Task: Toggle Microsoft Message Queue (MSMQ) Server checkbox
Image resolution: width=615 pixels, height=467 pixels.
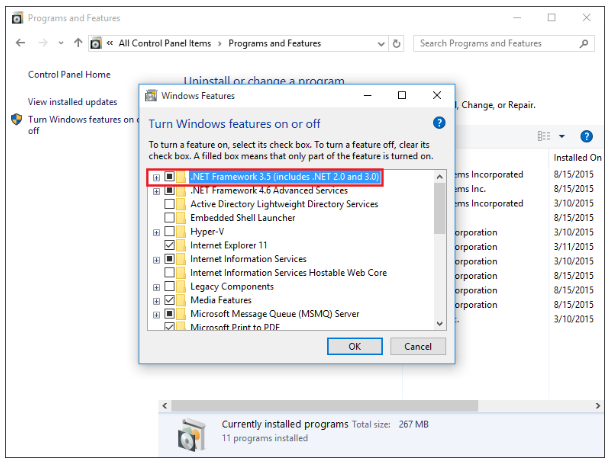Action: [169, 314]
